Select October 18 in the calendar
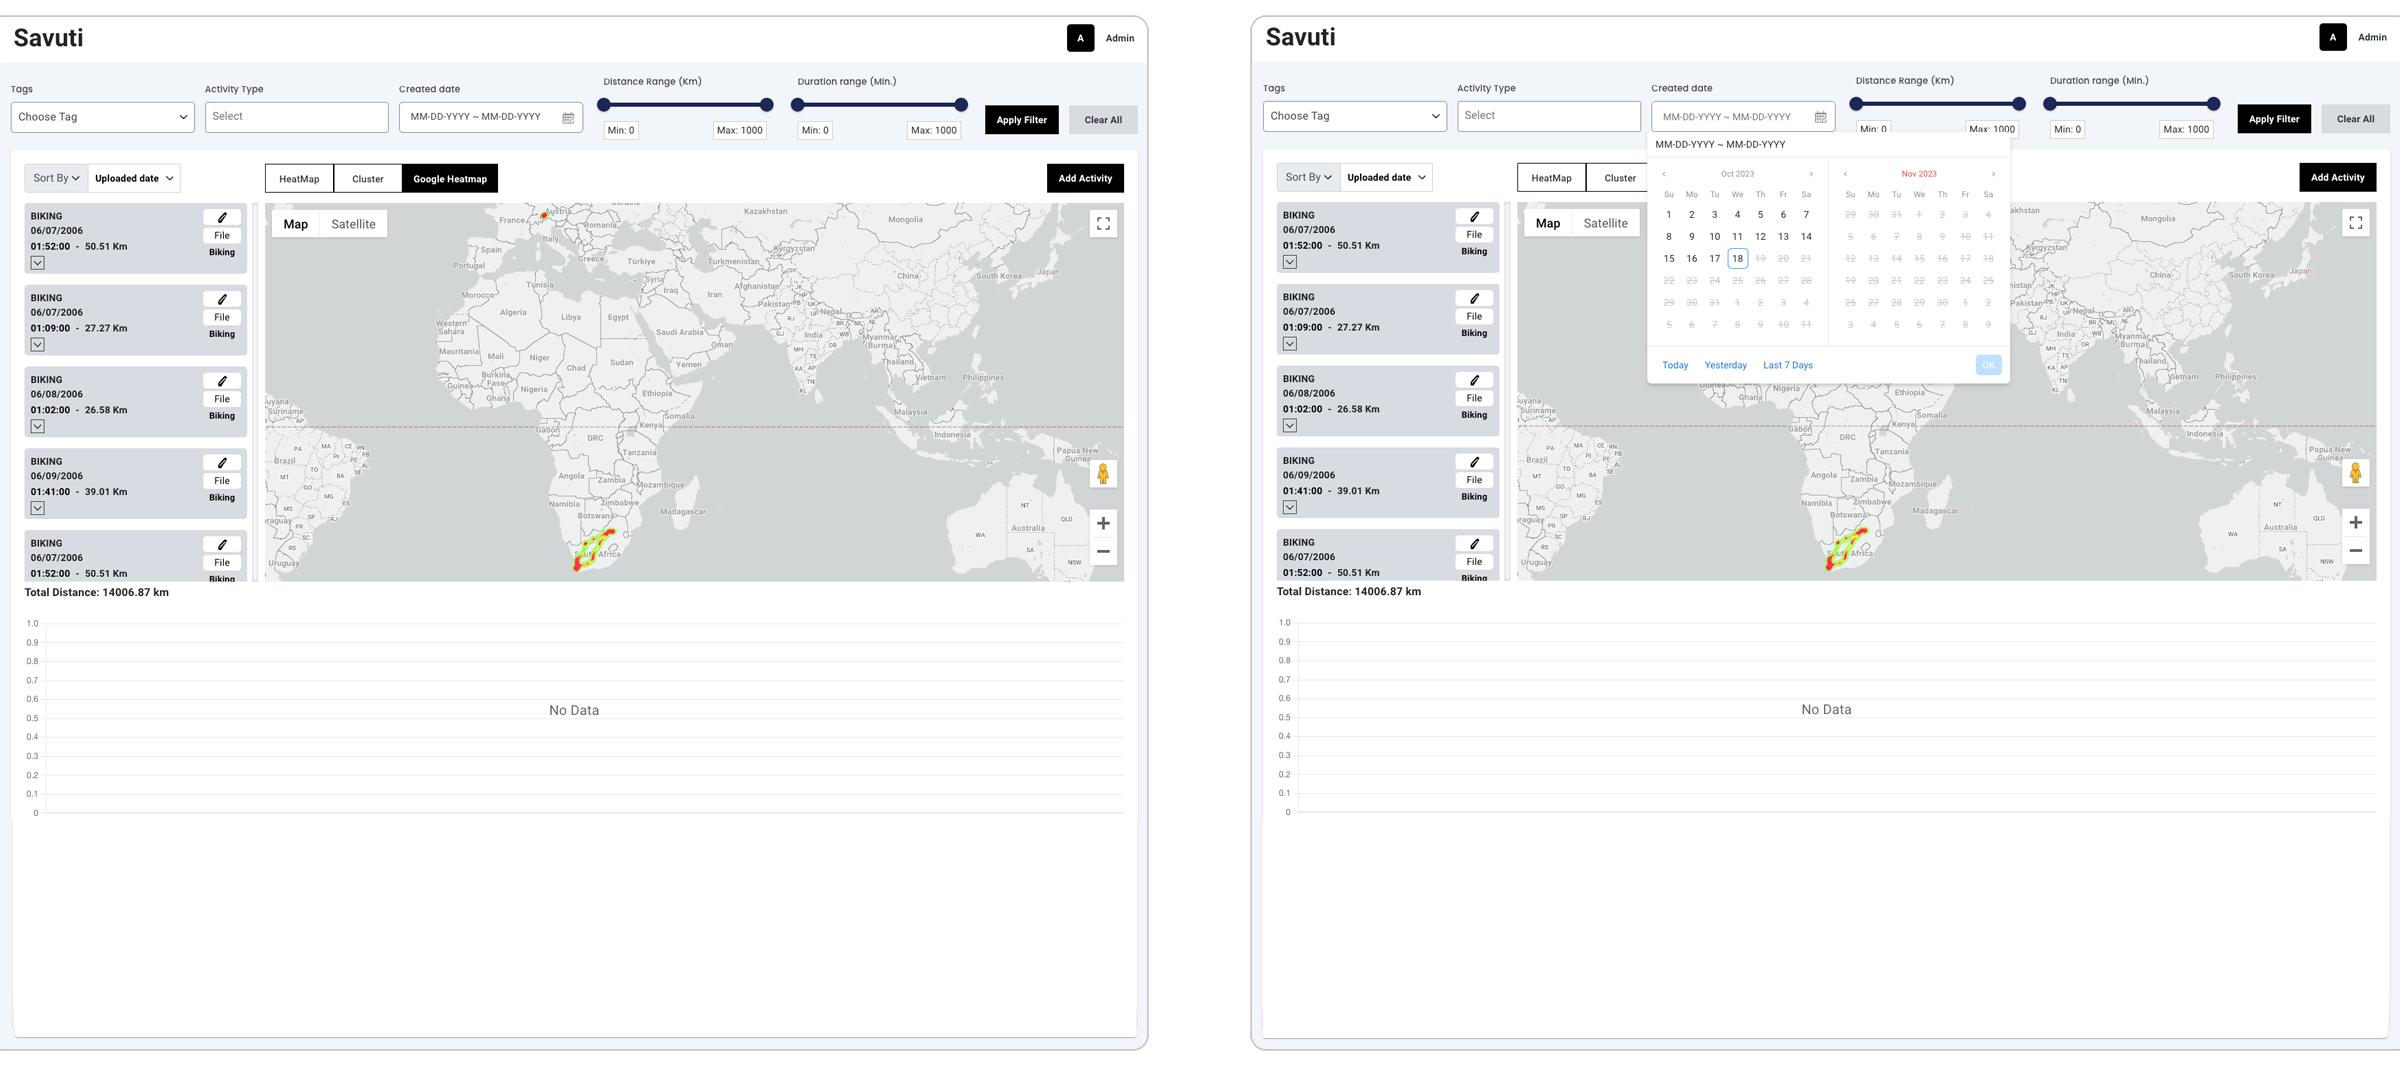The width and height of the screenshot is (2400, 1067). (1737, 259)
